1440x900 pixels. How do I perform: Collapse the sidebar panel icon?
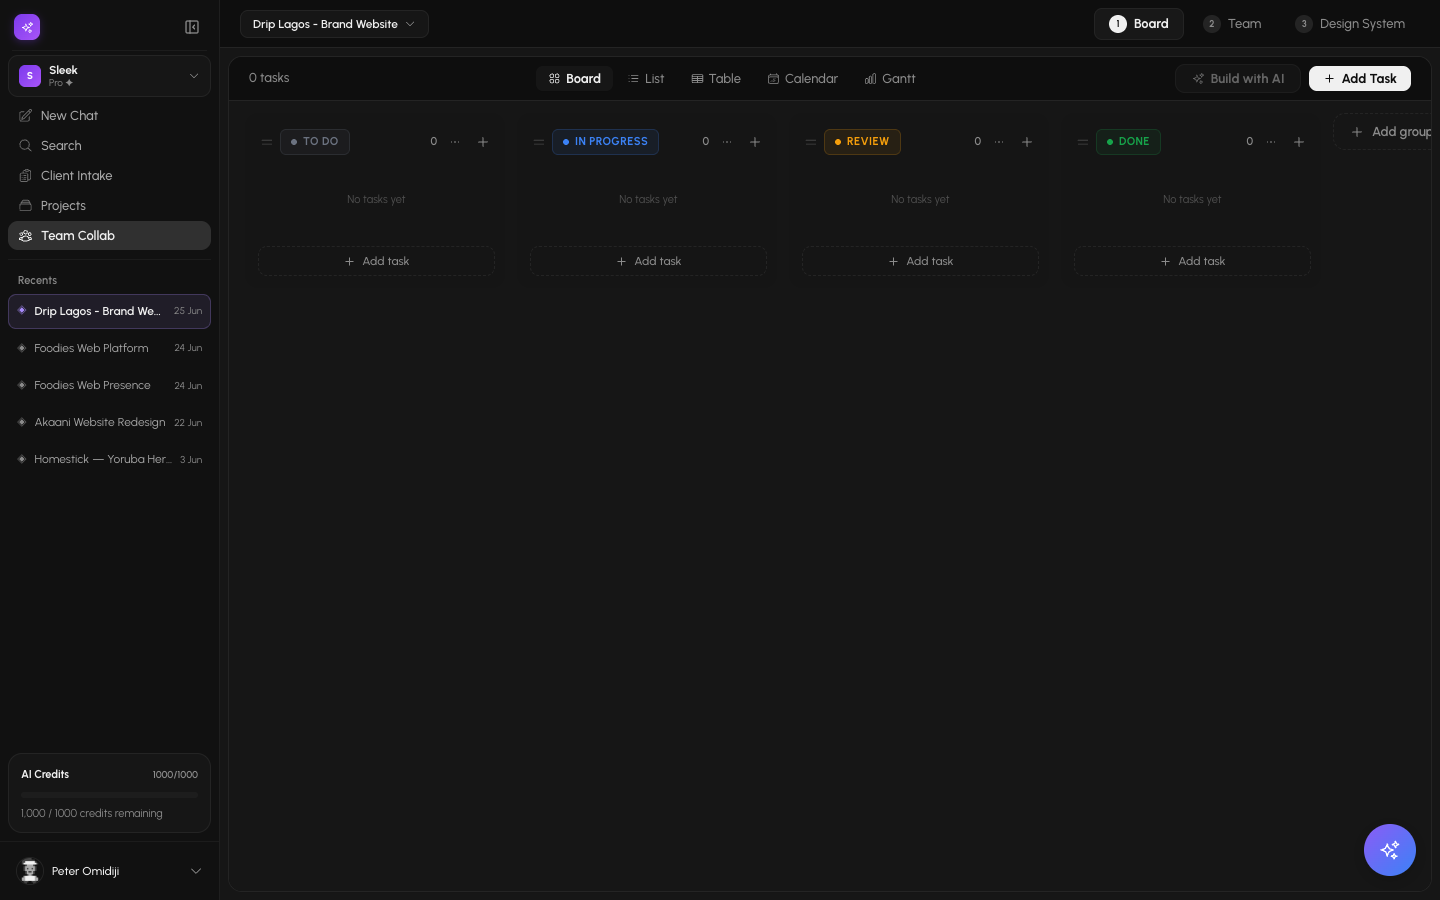(x=192, y=27)
